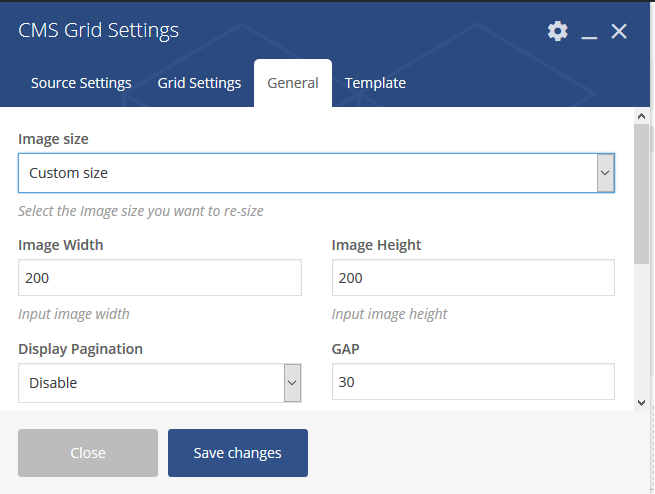Focus the Image Height input box
Image resolution: width=655 pixels, height=494 pixels.
[x=473, y=278]
